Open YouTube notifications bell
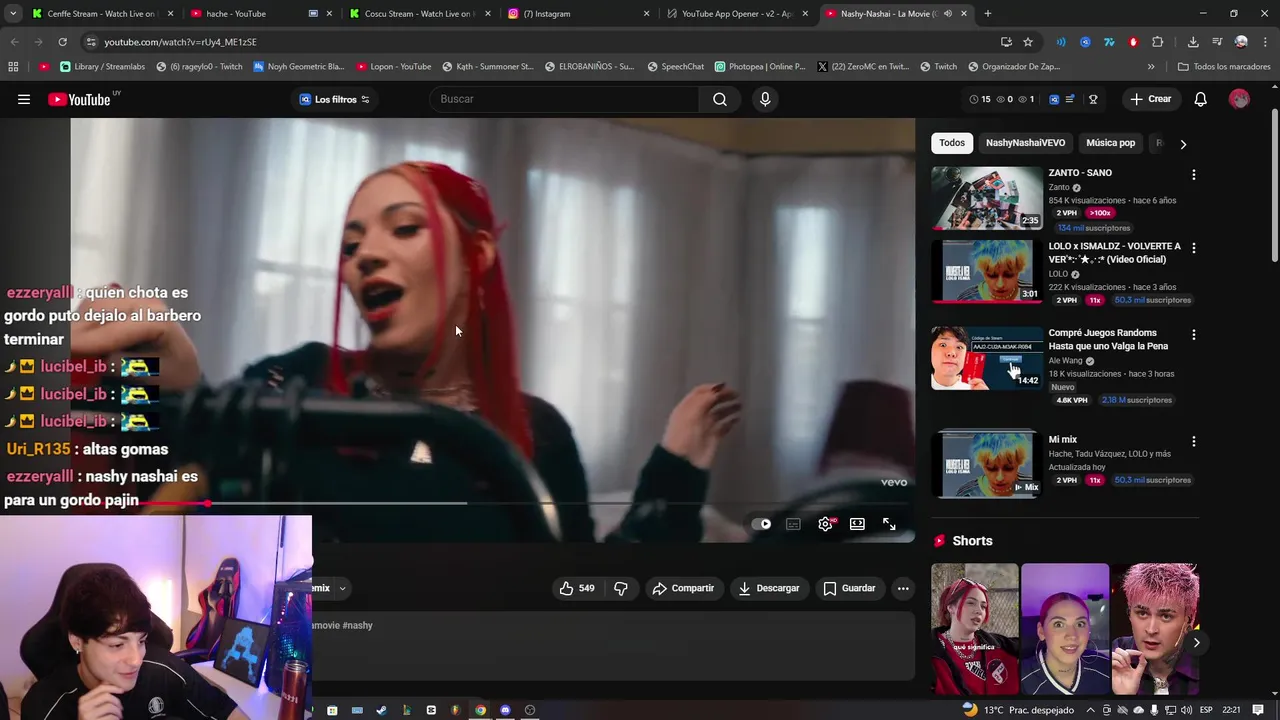 1201,99
